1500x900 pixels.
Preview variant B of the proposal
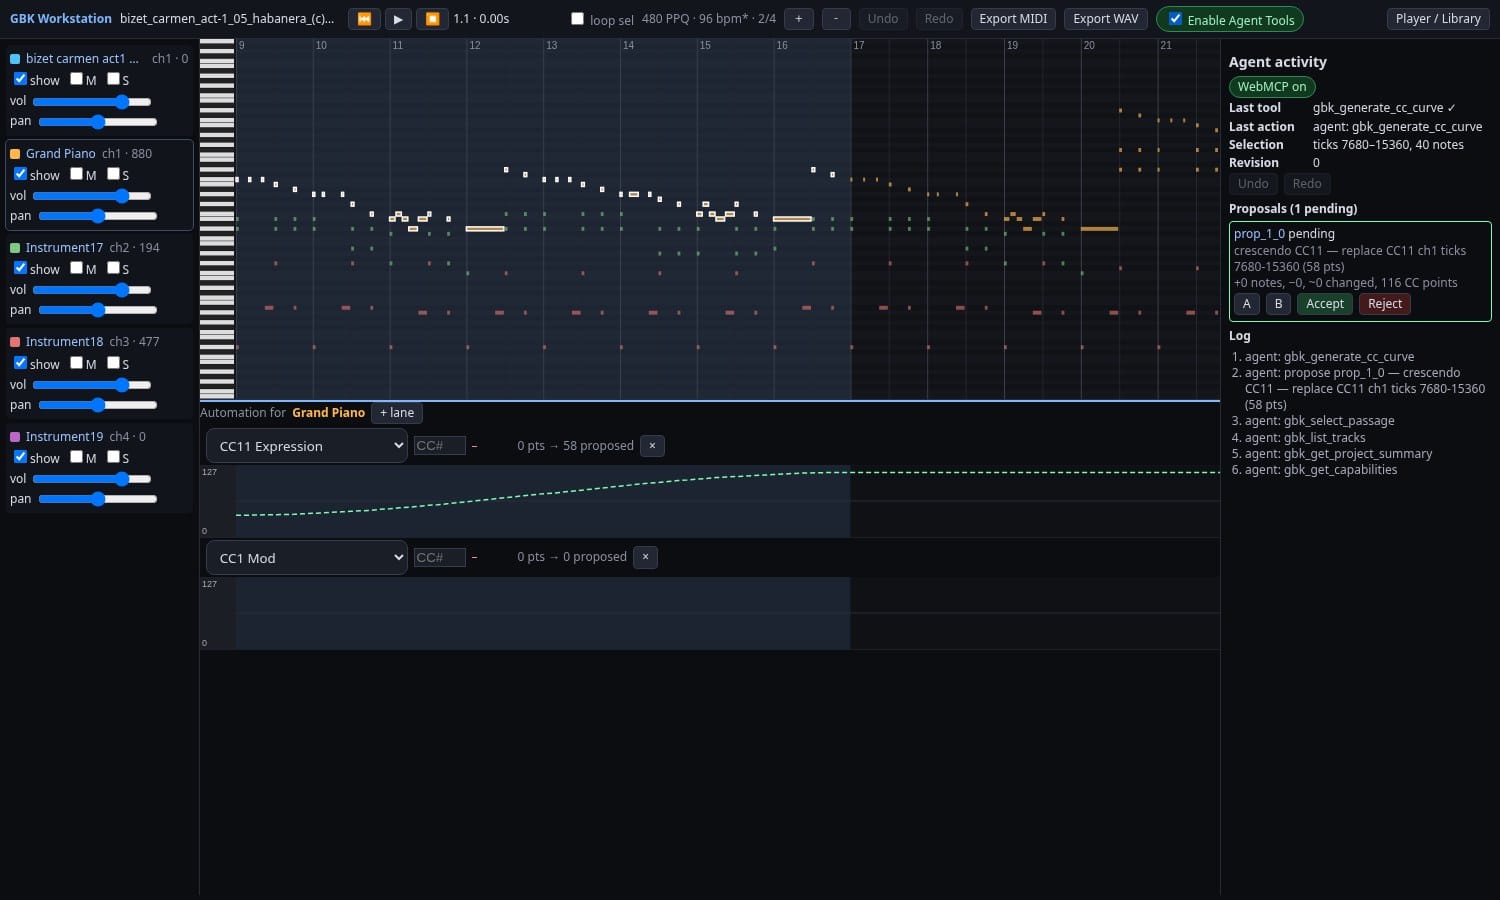click(1278, 304)
